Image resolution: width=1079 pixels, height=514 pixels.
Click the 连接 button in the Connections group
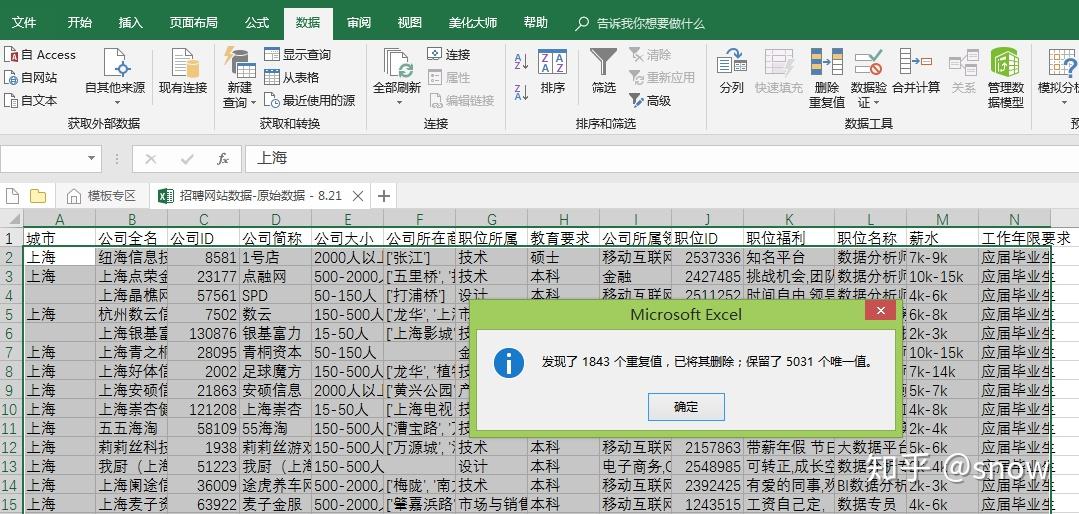click(449, 54)
